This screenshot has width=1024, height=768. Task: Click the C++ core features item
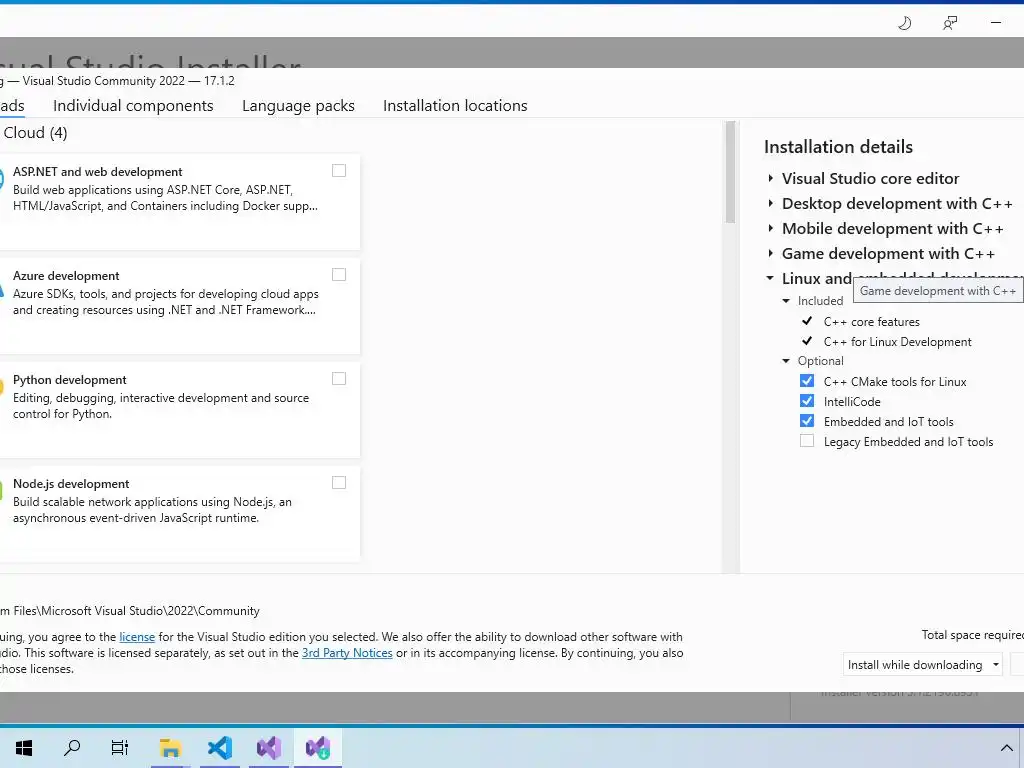click(x=872, y=321)
